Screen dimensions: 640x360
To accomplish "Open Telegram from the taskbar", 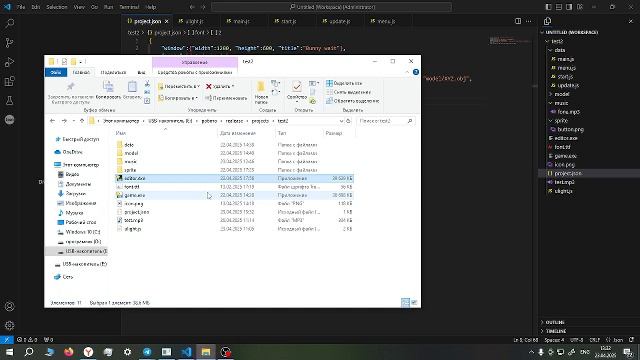I will [147, 352].
